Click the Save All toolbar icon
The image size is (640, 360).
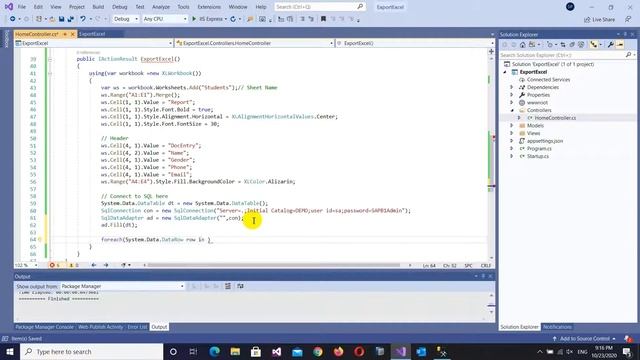click(70, 19)
